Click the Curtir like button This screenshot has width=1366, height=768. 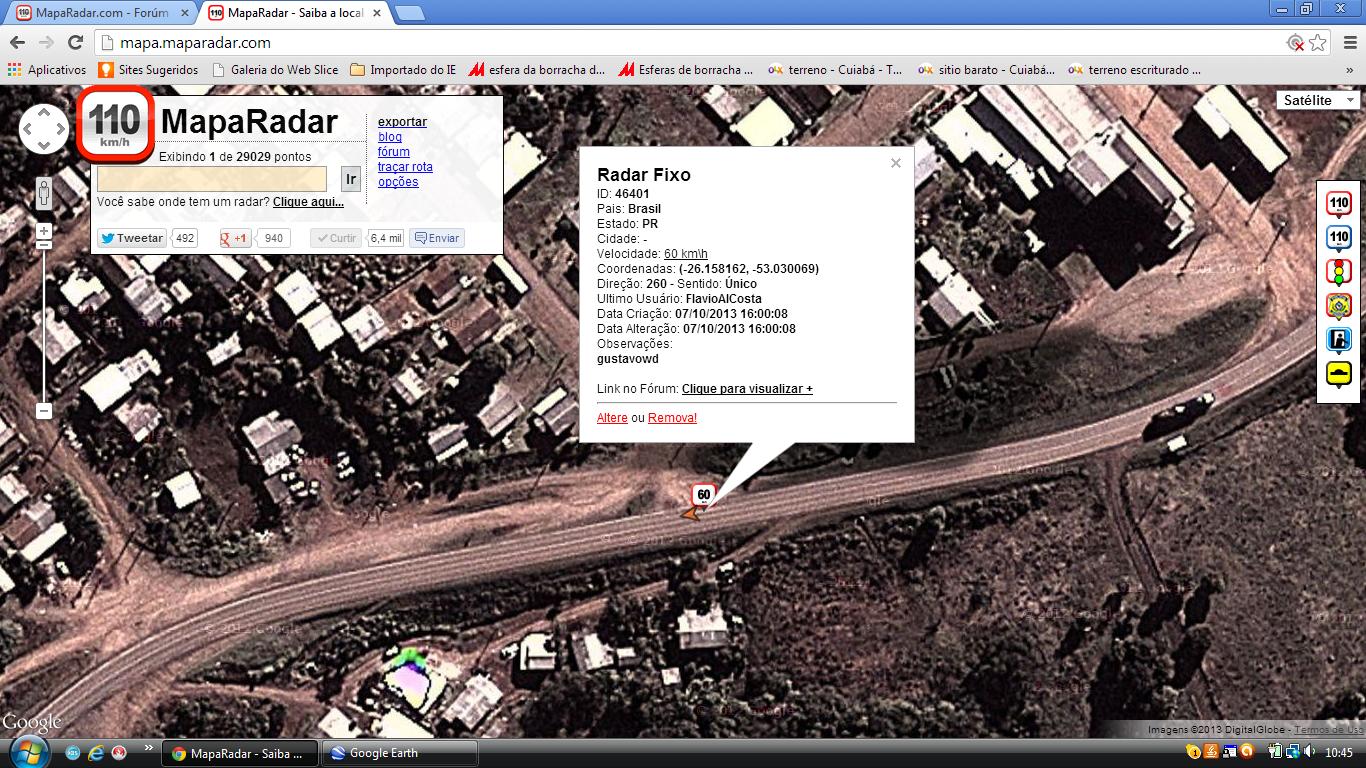coord(336,238)
